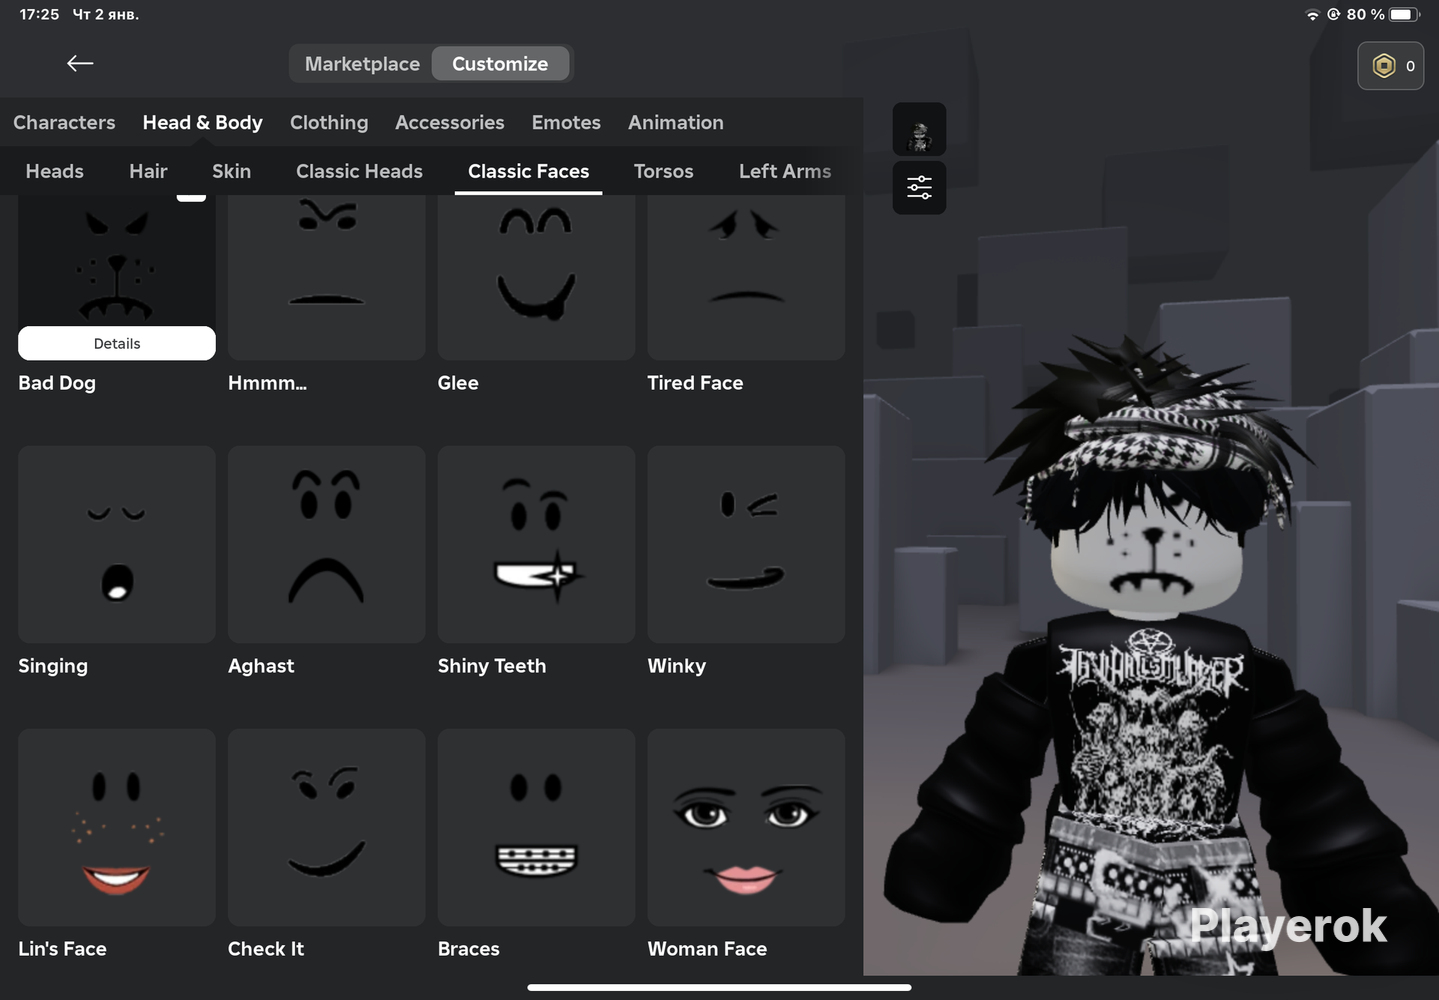Equip the Lin's Face item
1439x1000 pixels.
click(x=117, y=827)
